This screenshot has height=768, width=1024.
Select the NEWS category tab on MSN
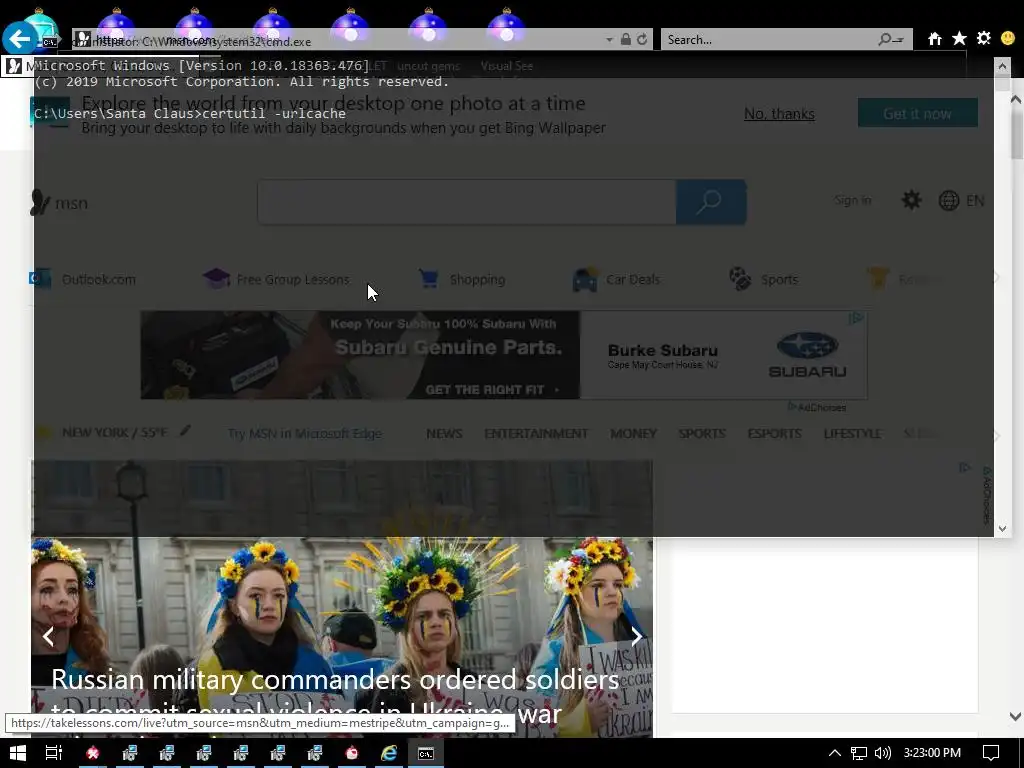(x=444, y=434)
